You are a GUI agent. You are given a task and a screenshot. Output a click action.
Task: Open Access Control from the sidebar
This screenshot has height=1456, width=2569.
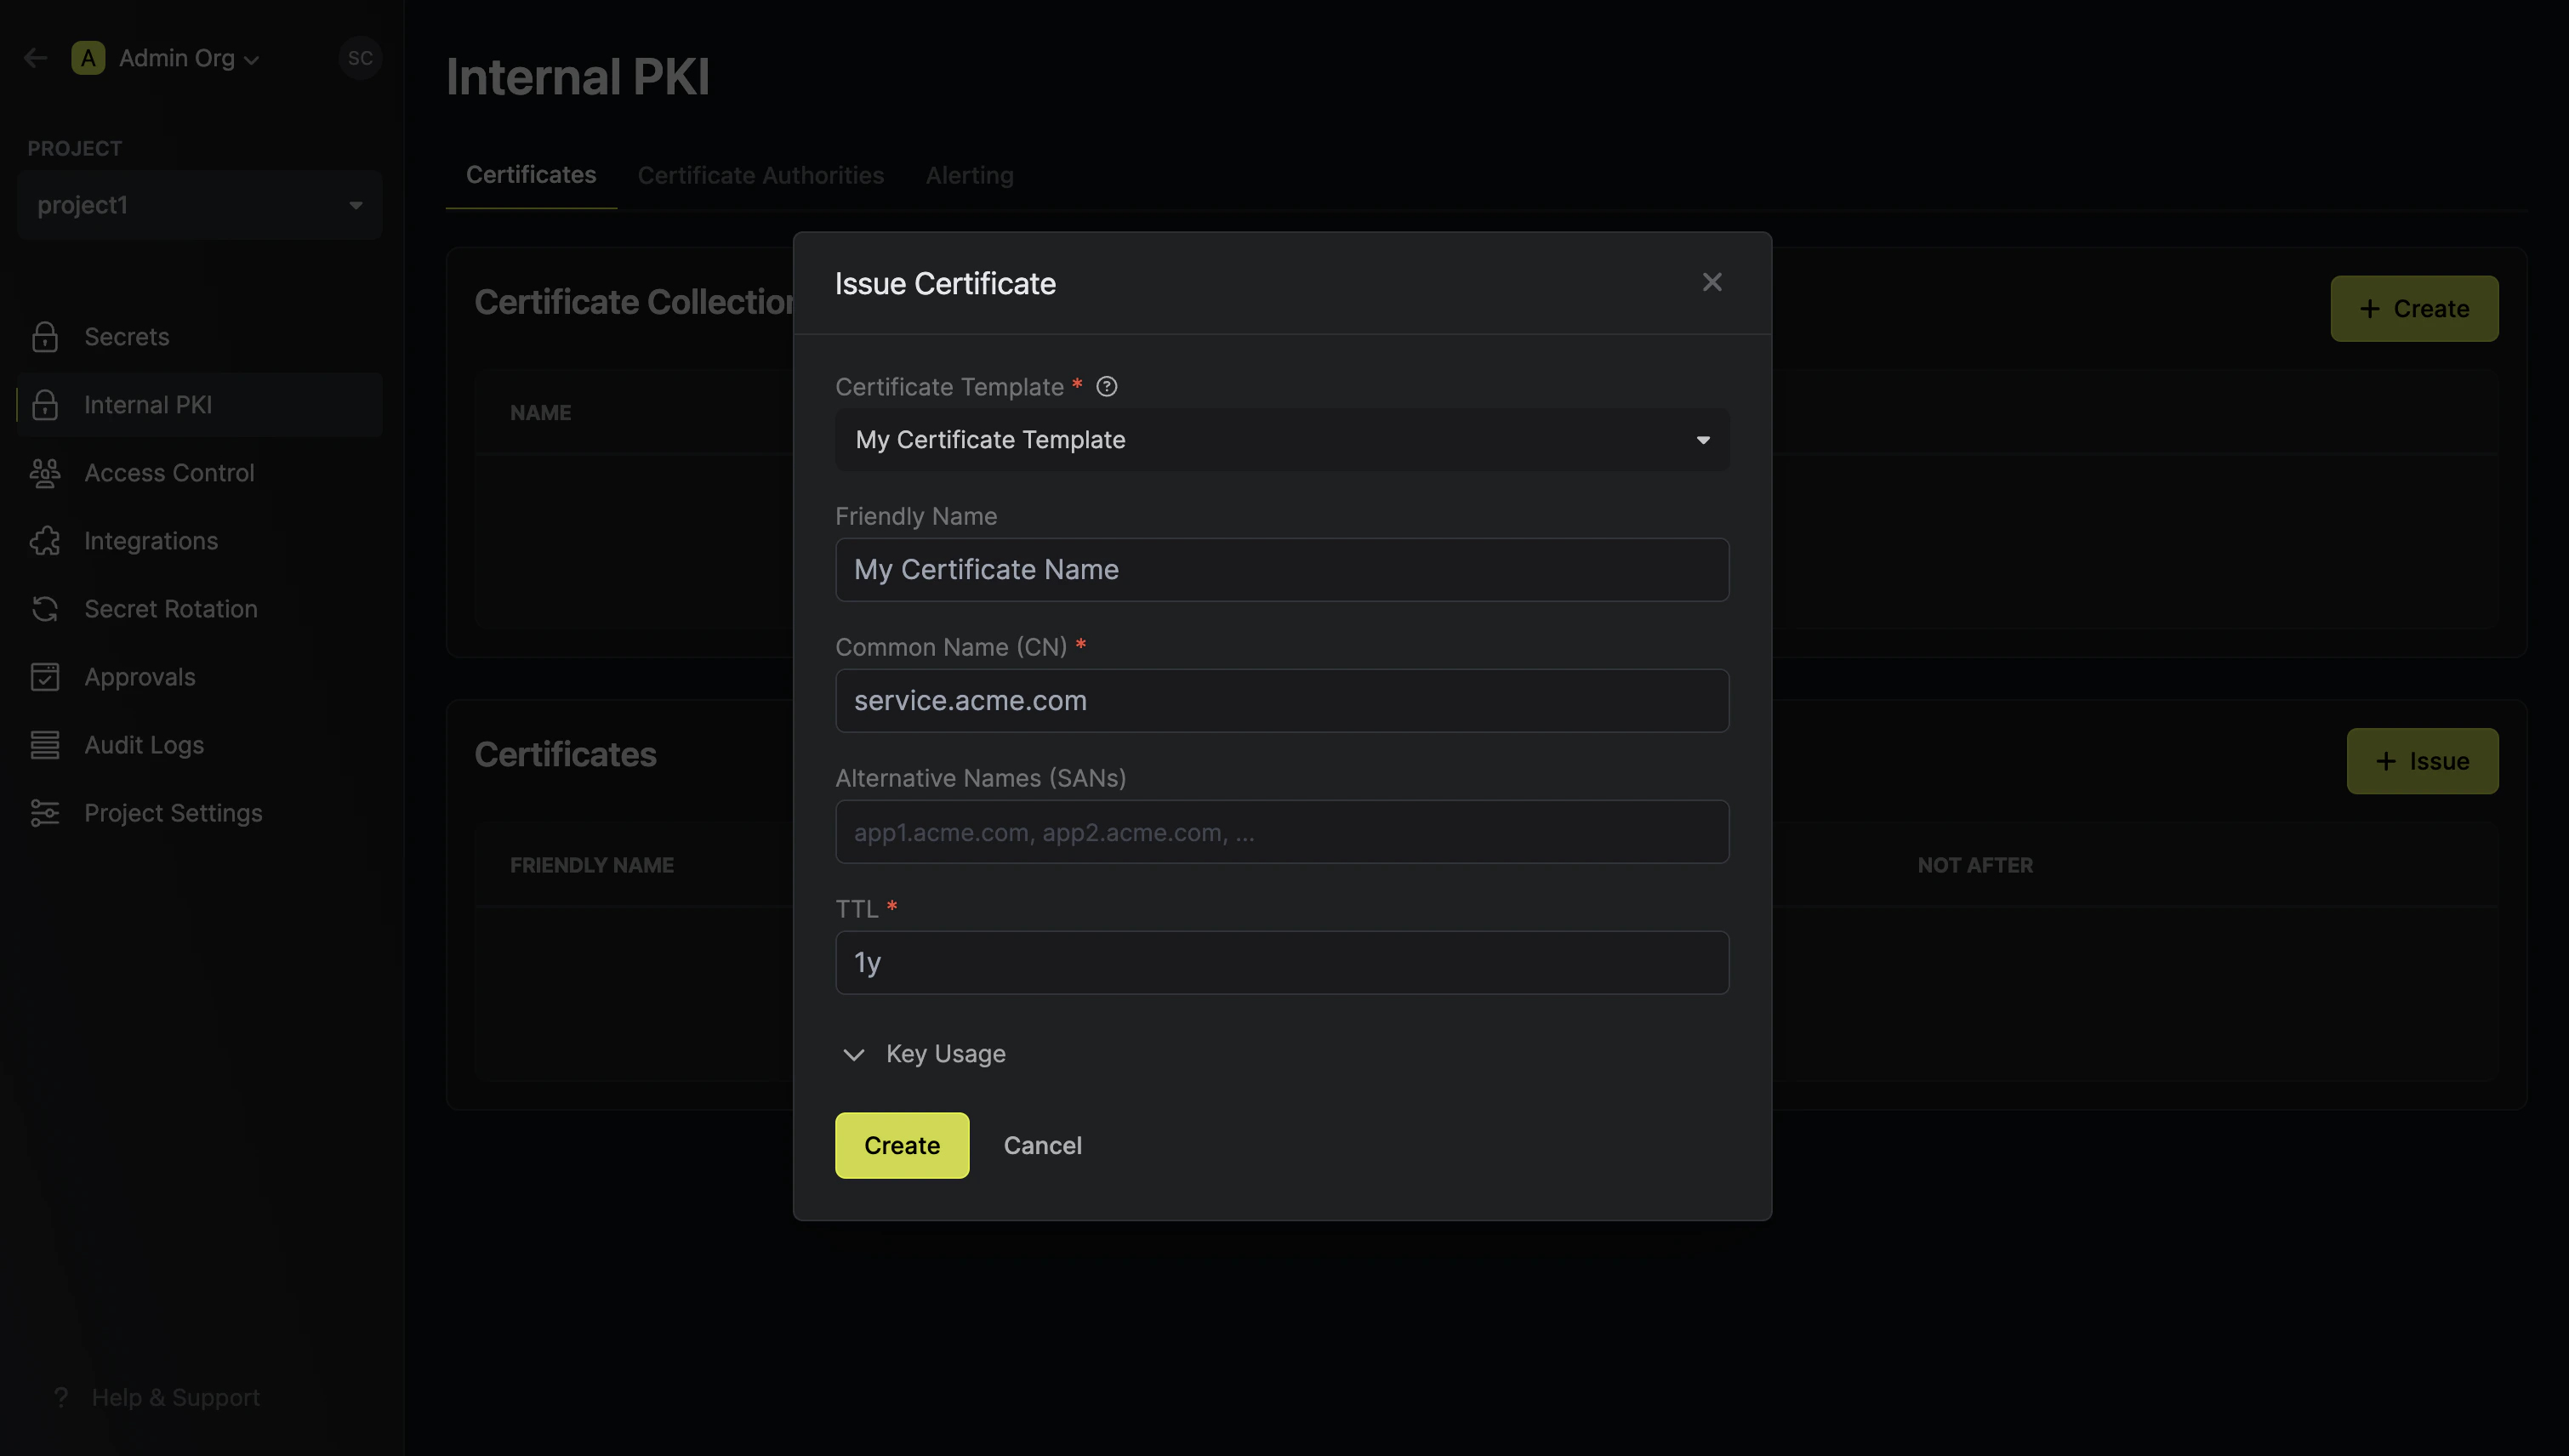(199, 473)
